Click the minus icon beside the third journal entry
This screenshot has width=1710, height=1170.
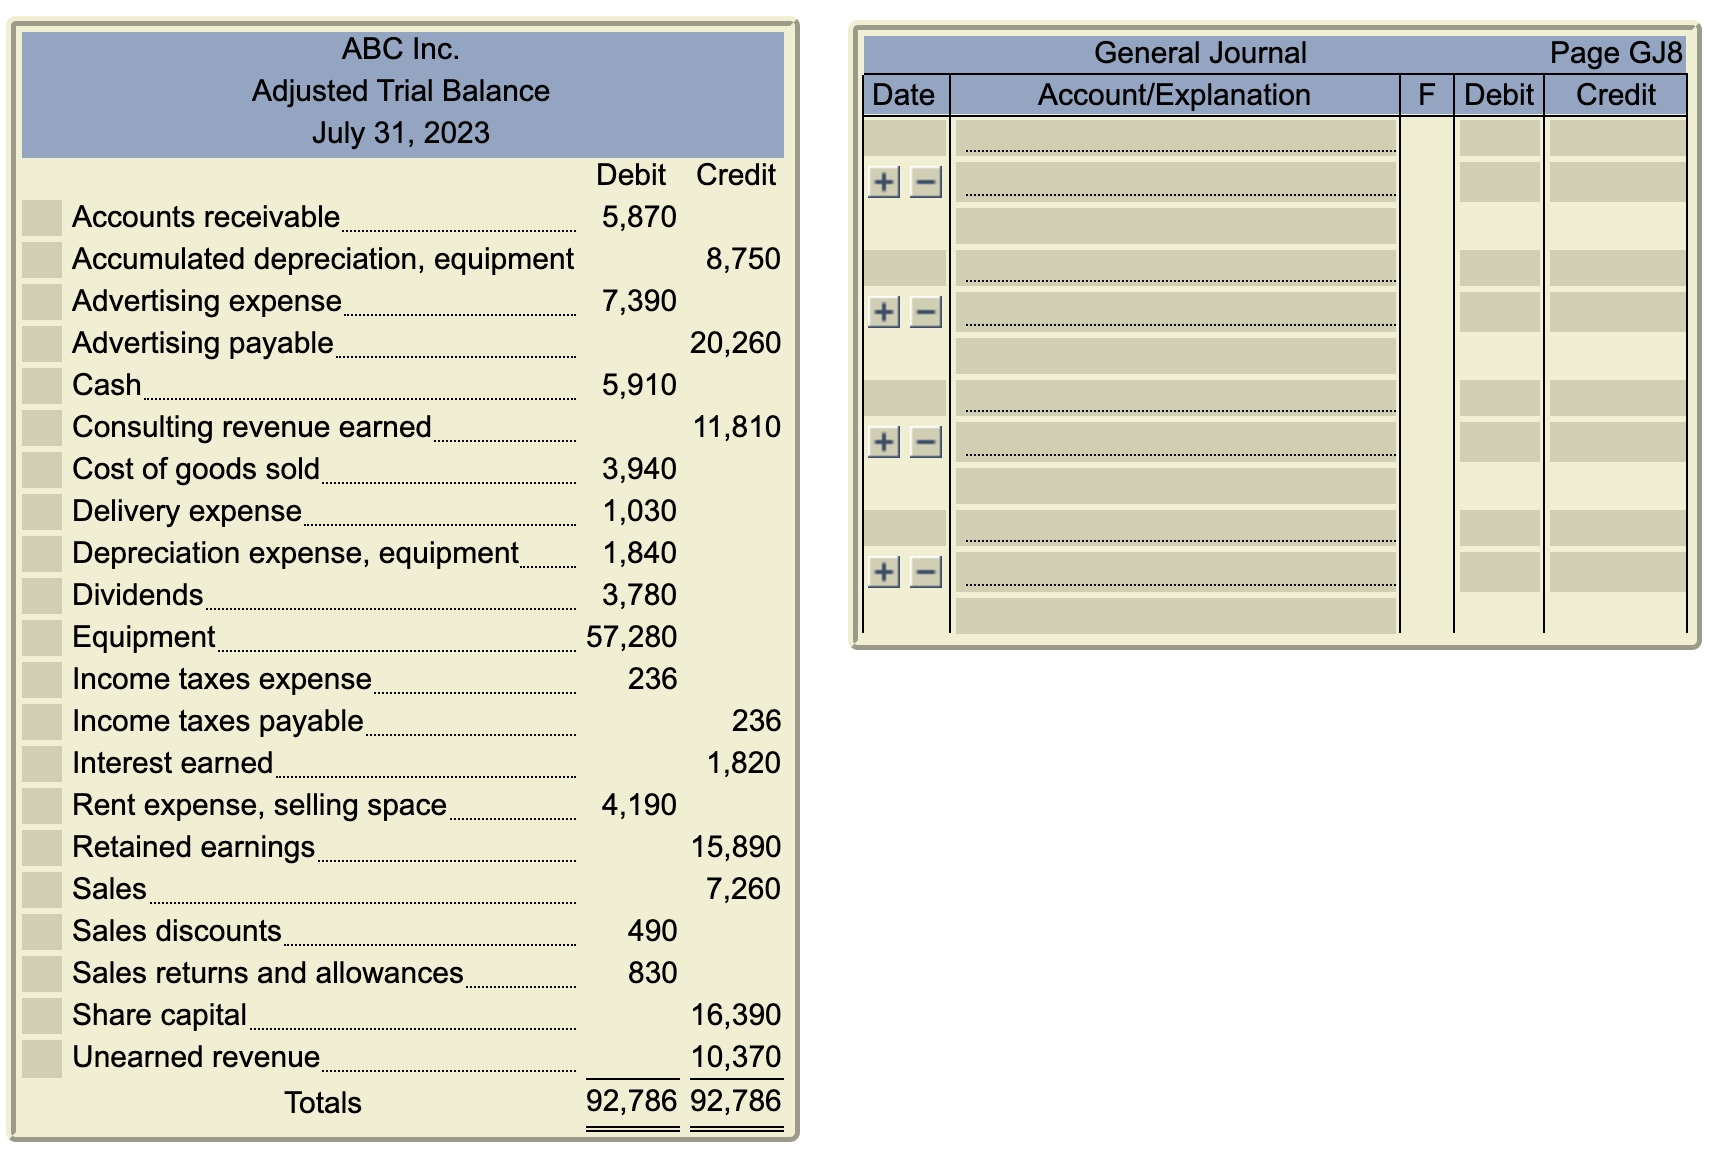[926, 440]
